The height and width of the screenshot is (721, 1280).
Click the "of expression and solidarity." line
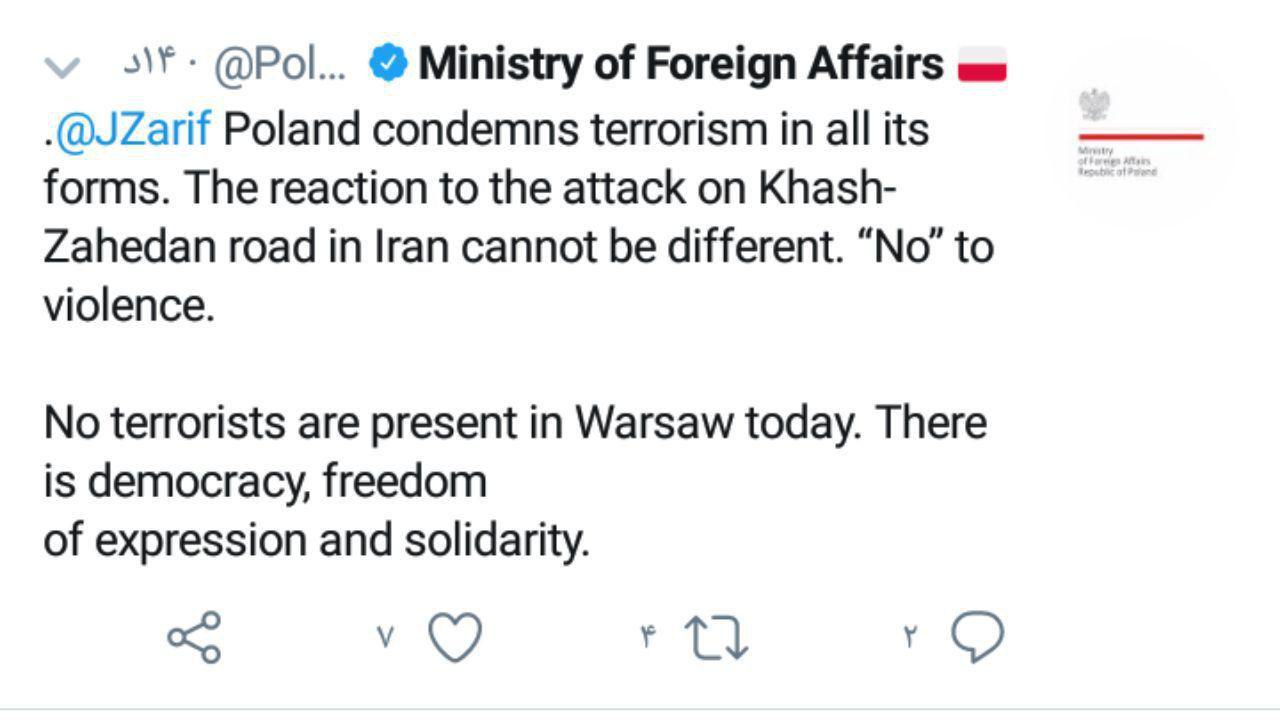316,540
